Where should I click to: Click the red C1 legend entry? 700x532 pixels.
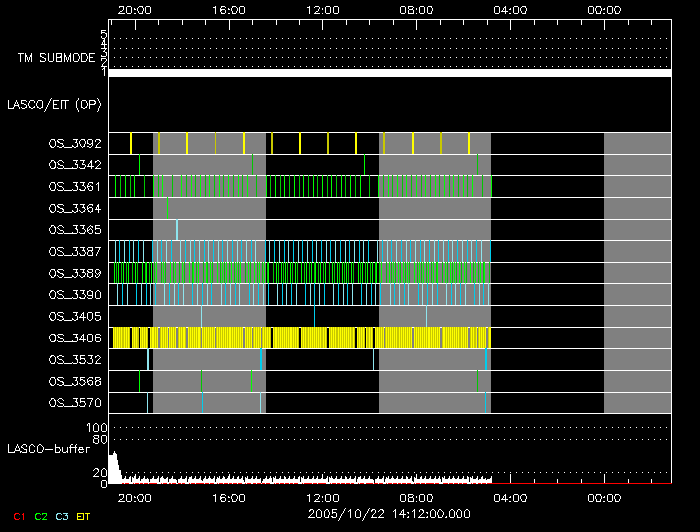pyautogui.click(x=19, y=516)
